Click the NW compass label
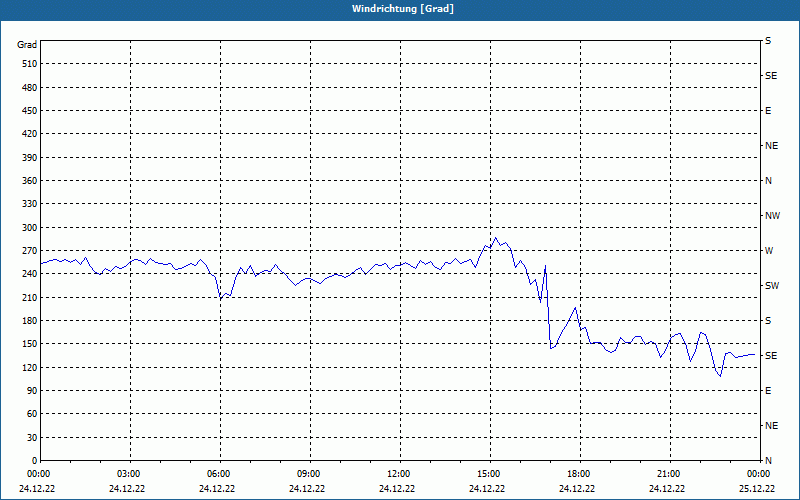 tap(772, 216)
